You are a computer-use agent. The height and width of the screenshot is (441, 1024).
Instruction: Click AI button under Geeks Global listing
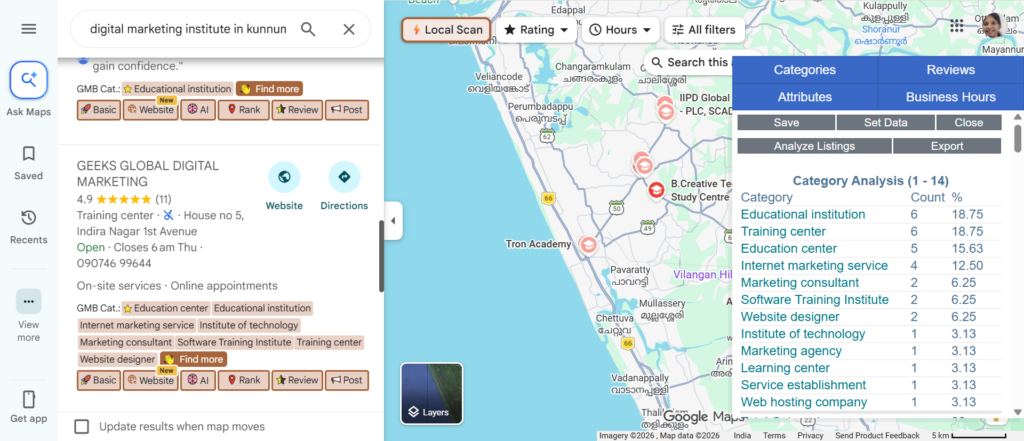click(198, 380)
